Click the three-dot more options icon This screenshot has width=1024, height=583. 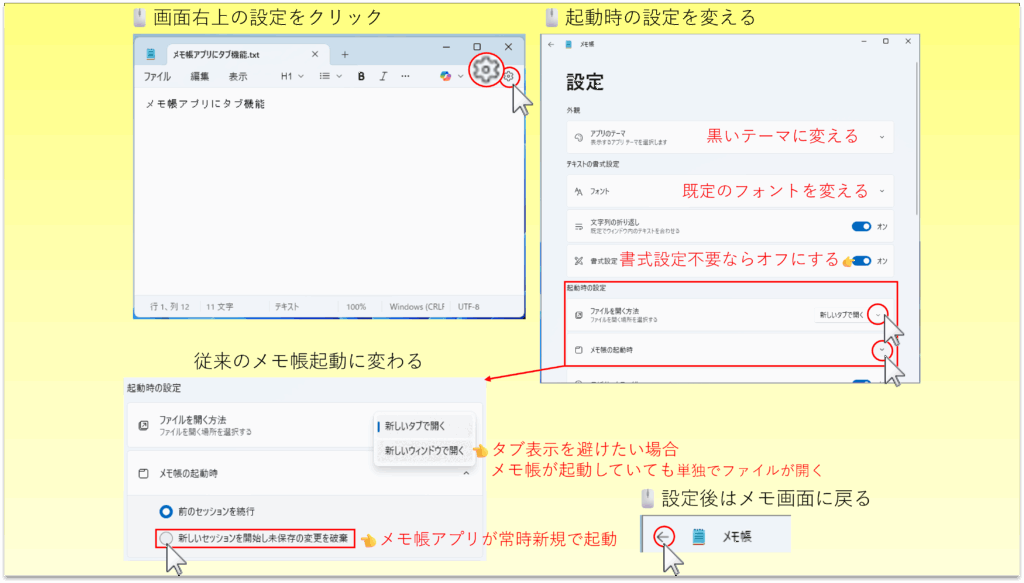(405, 76)
